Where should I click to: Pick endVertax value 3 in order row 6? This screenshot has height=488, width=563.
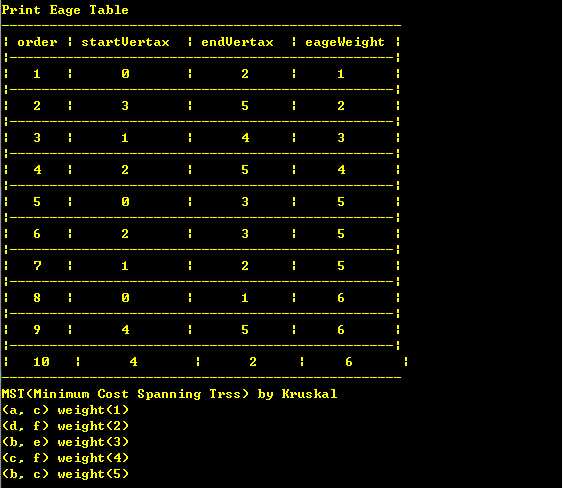[245, 234]
